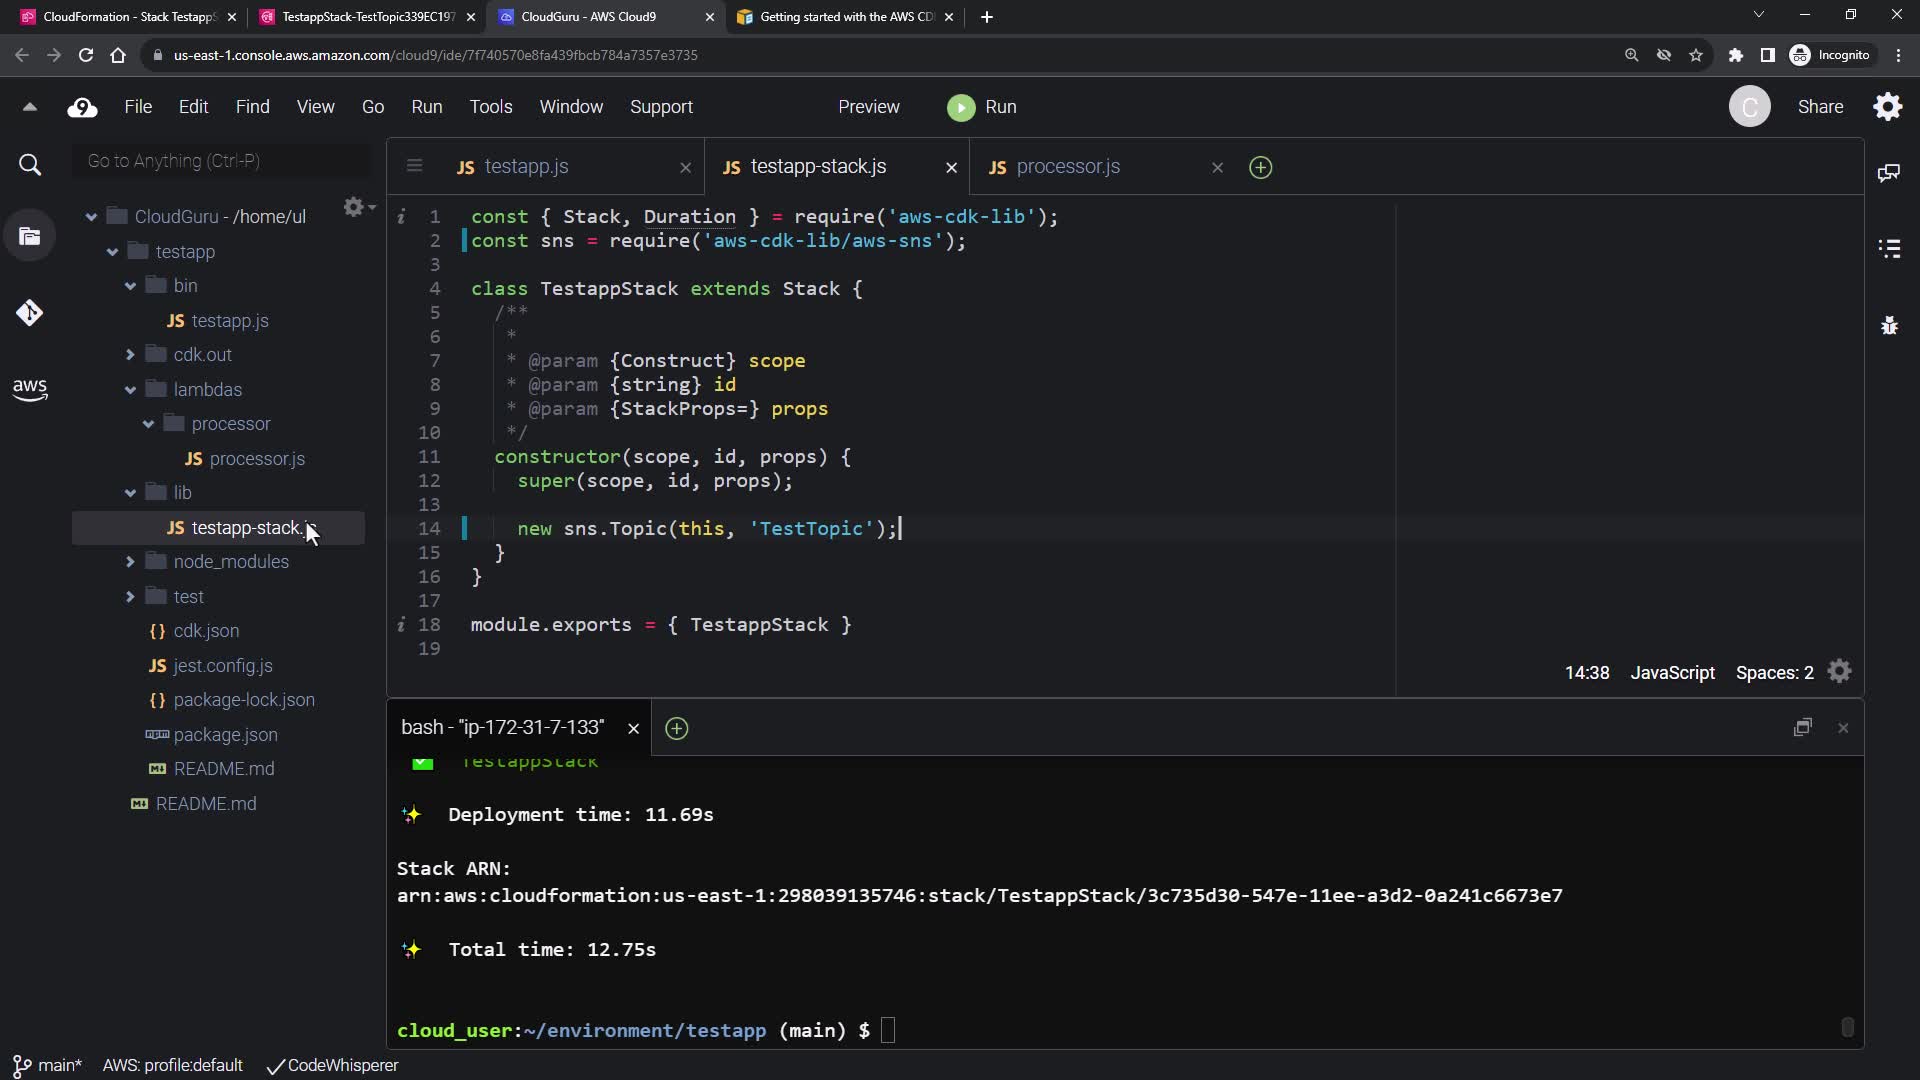Open the Debugger bug icon

click(1889, 326)
